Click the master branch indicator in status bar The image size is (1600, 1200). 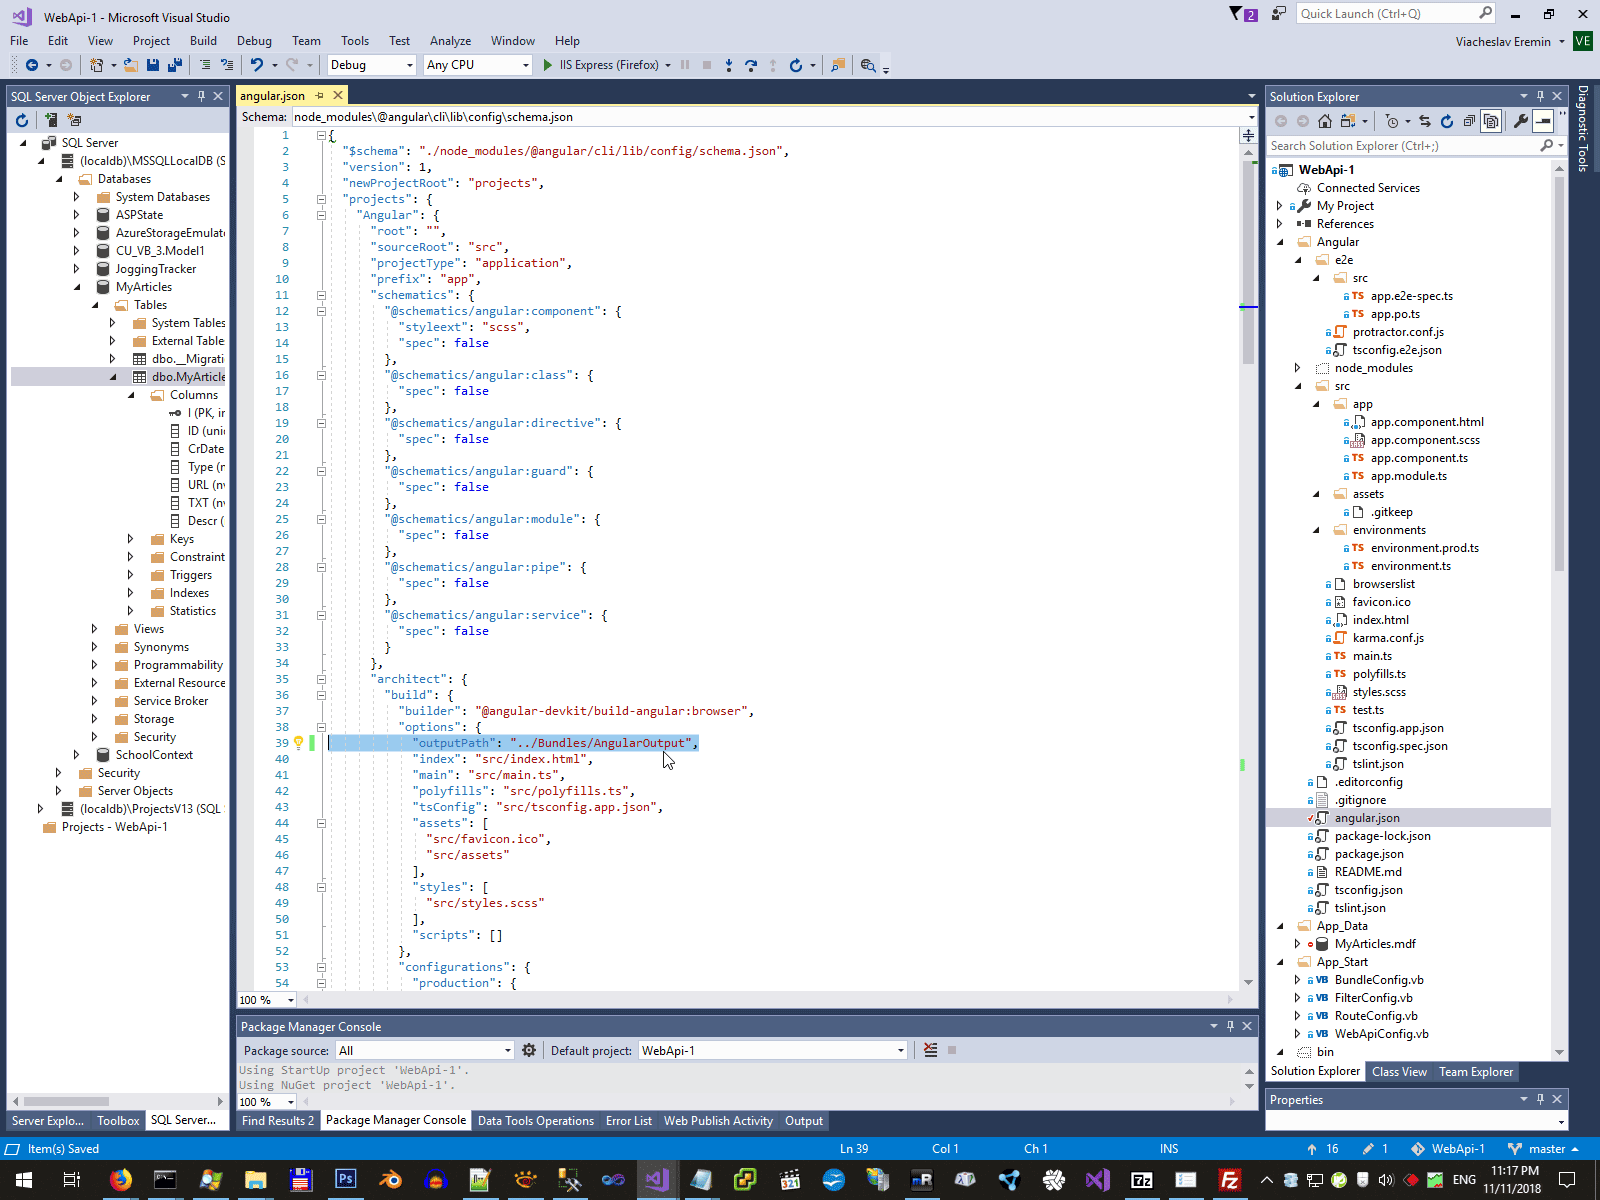[1545, 1149]
